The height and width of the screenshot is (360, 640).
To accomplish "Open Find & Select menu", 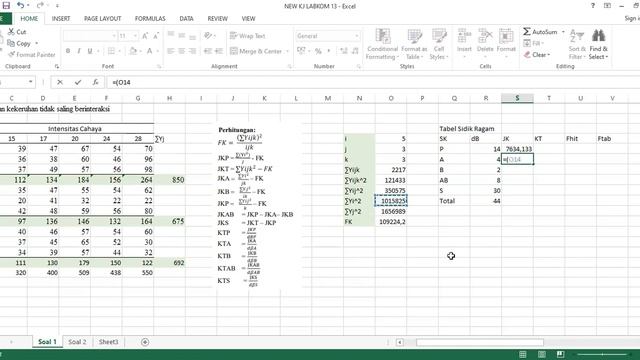I will tap(598, 44).
